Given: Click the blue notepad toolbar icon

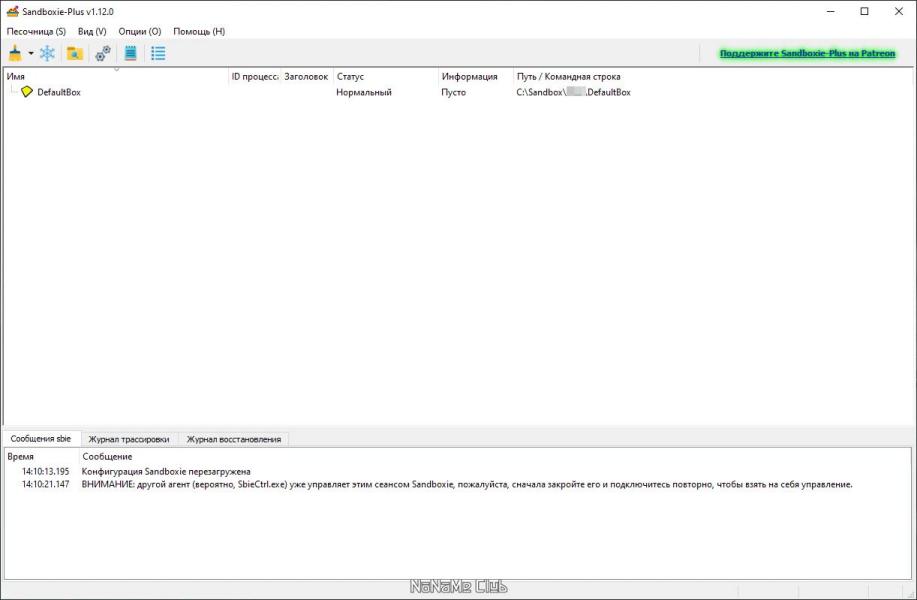Looking at the screenshot, I should point(130,53).
